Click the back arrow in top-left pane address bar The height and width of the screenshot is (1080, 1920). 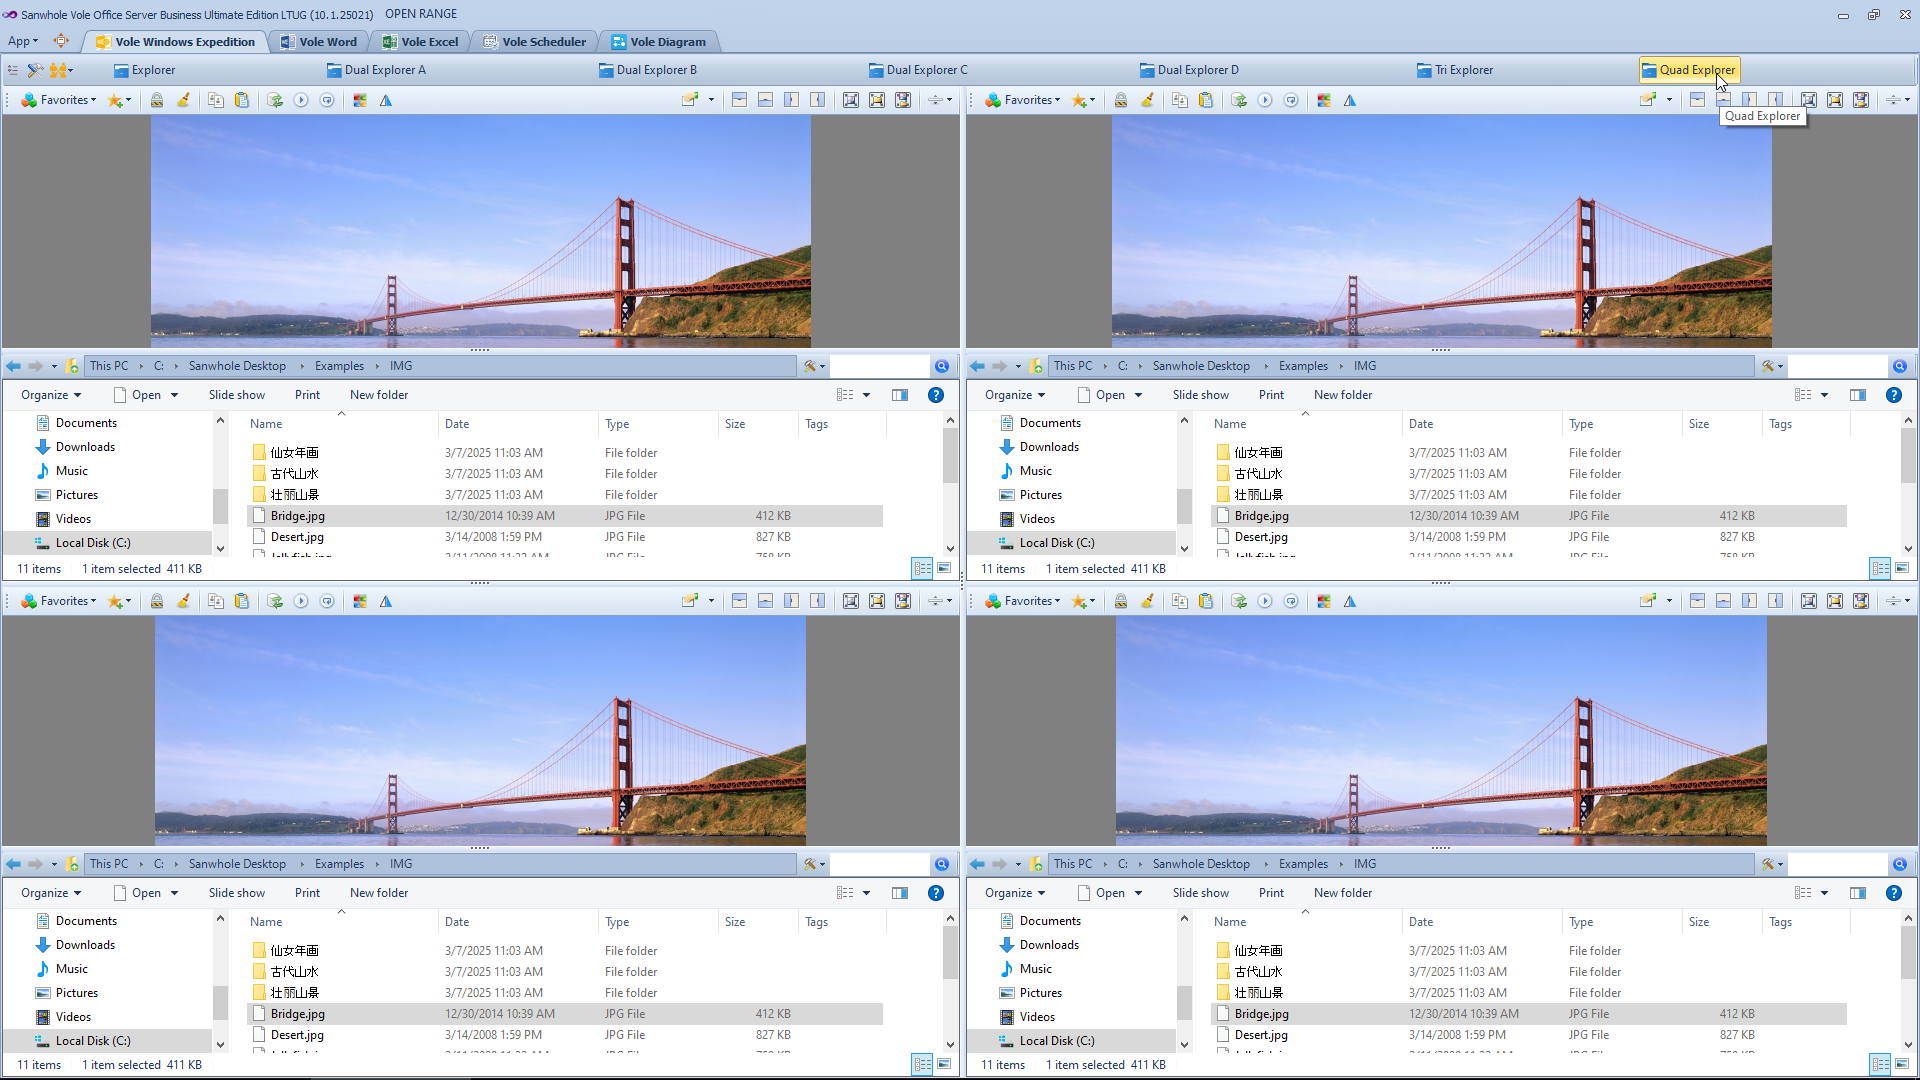[13, 366]
